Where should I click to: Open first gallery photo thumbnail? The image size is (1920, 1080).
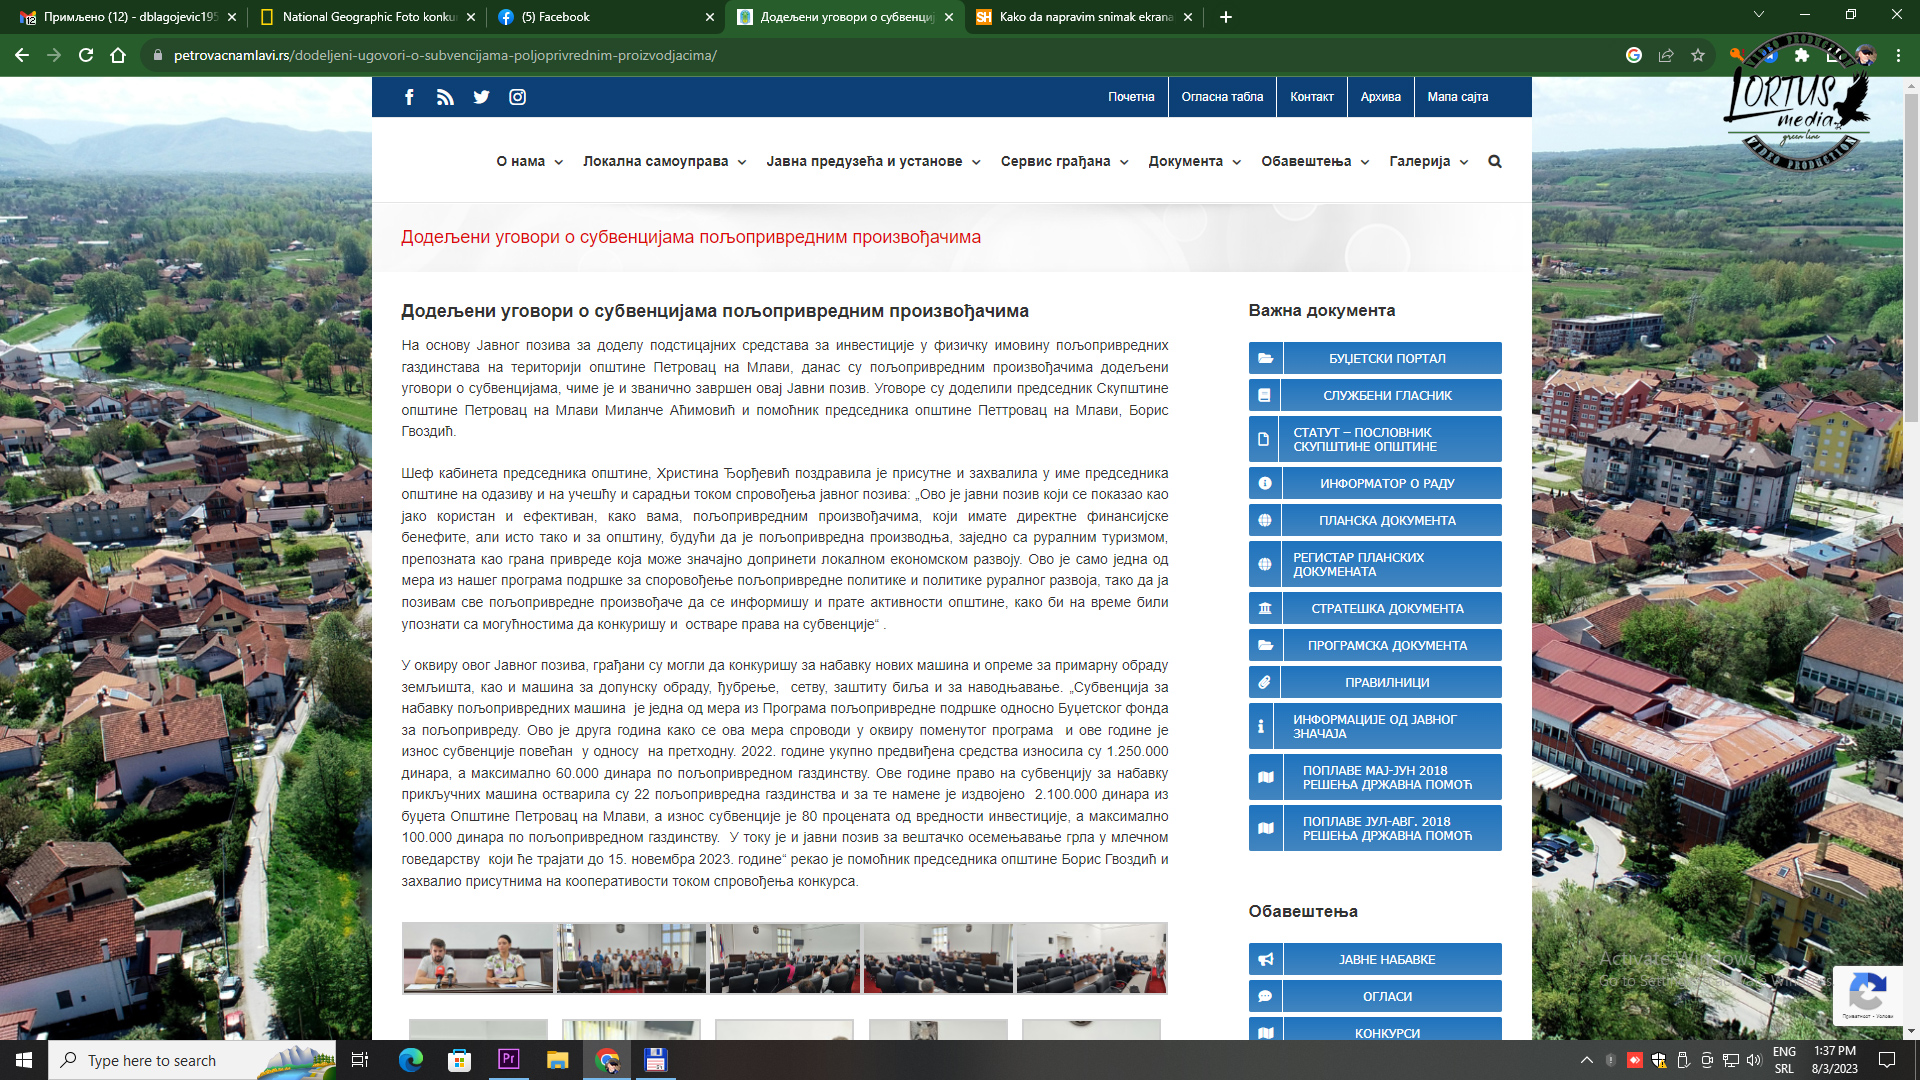click(x=478, y=958)
